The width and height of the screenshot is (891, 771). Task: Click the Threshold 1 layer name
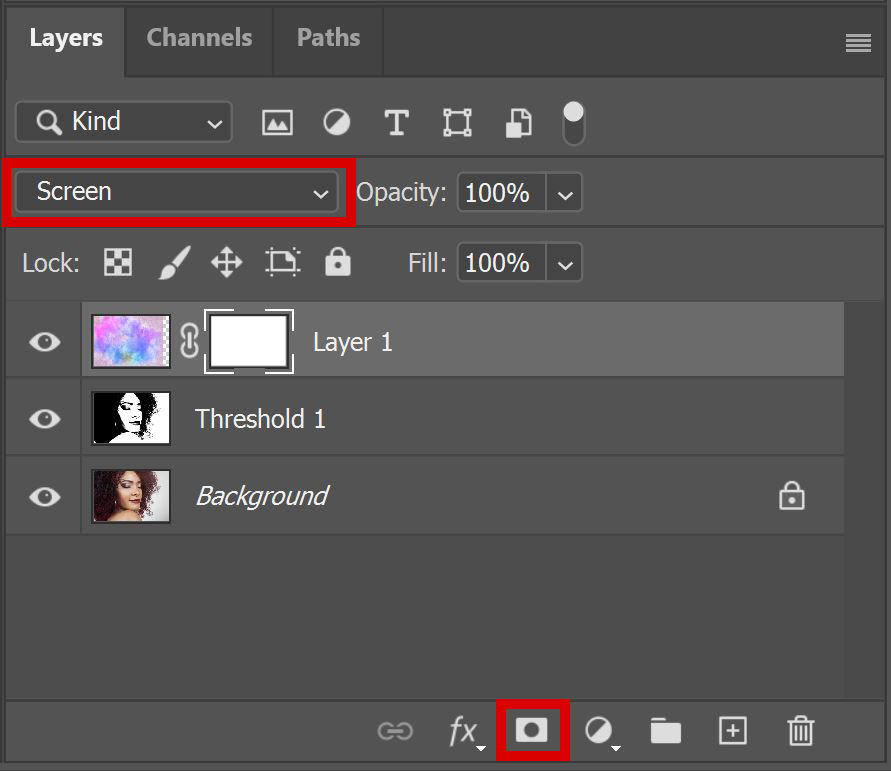260,419
